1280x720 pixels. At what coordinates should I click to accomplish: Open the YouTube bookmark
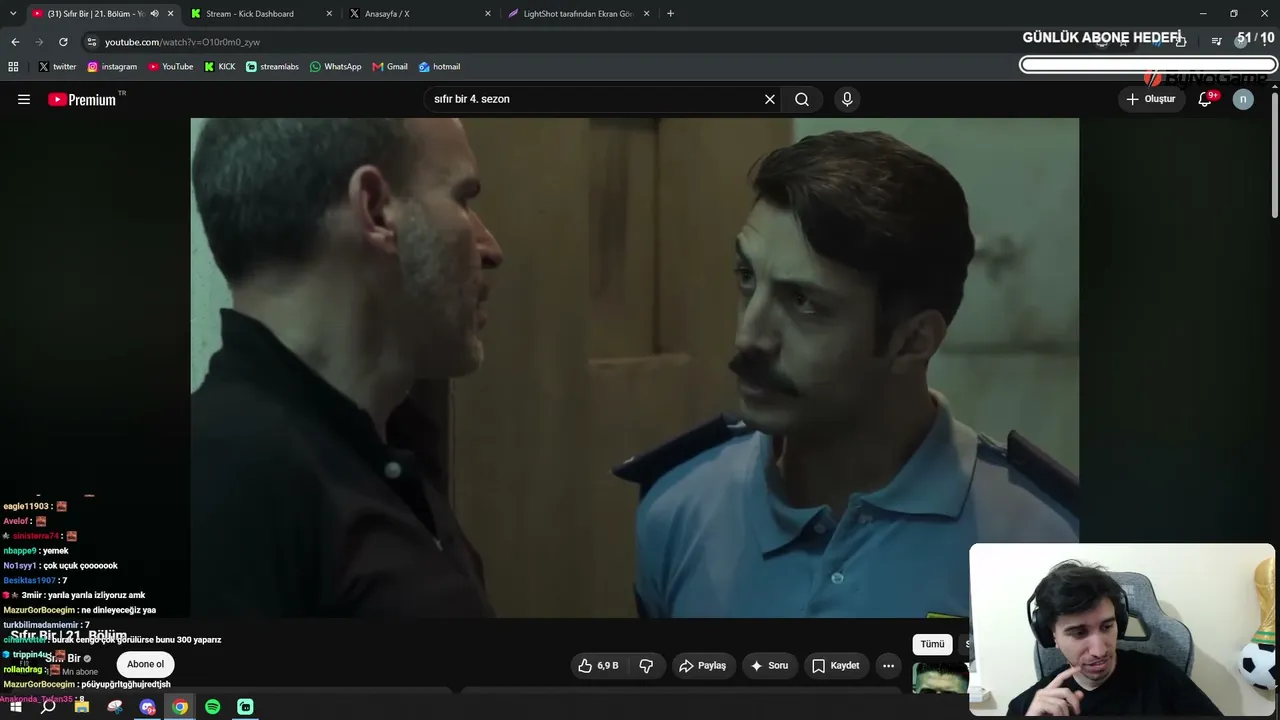(x=170, y=67)
